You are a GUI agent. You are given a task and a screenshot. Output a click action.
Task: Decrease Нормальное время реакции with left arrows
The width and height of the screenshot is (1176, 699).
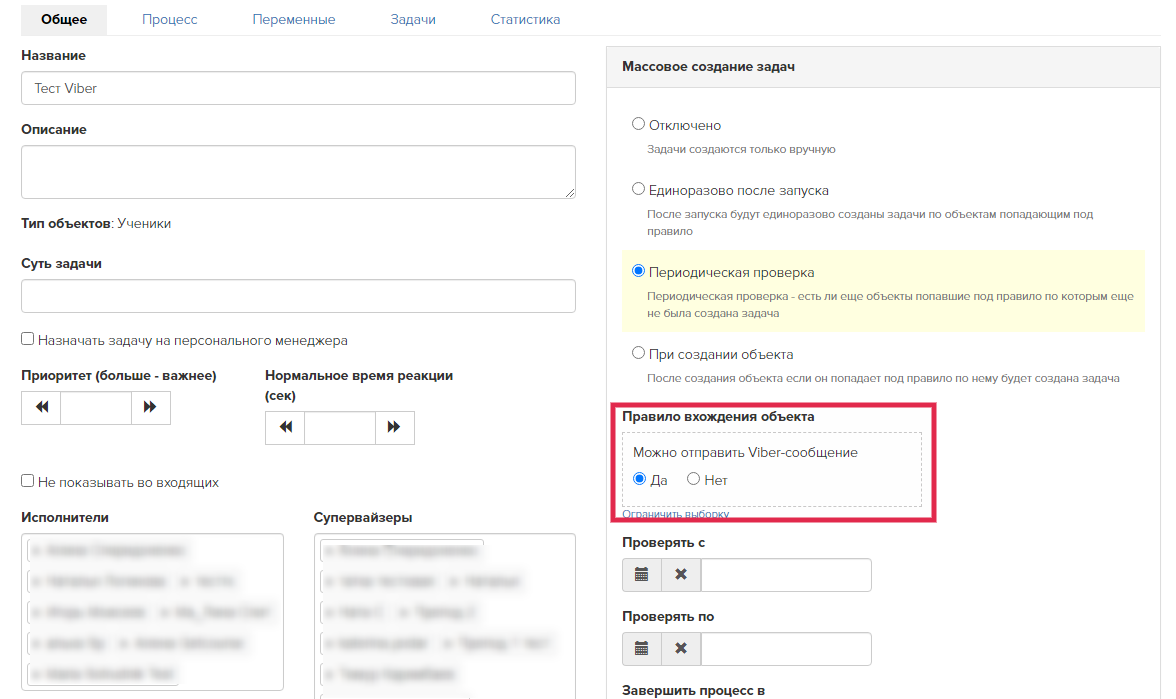285,427
